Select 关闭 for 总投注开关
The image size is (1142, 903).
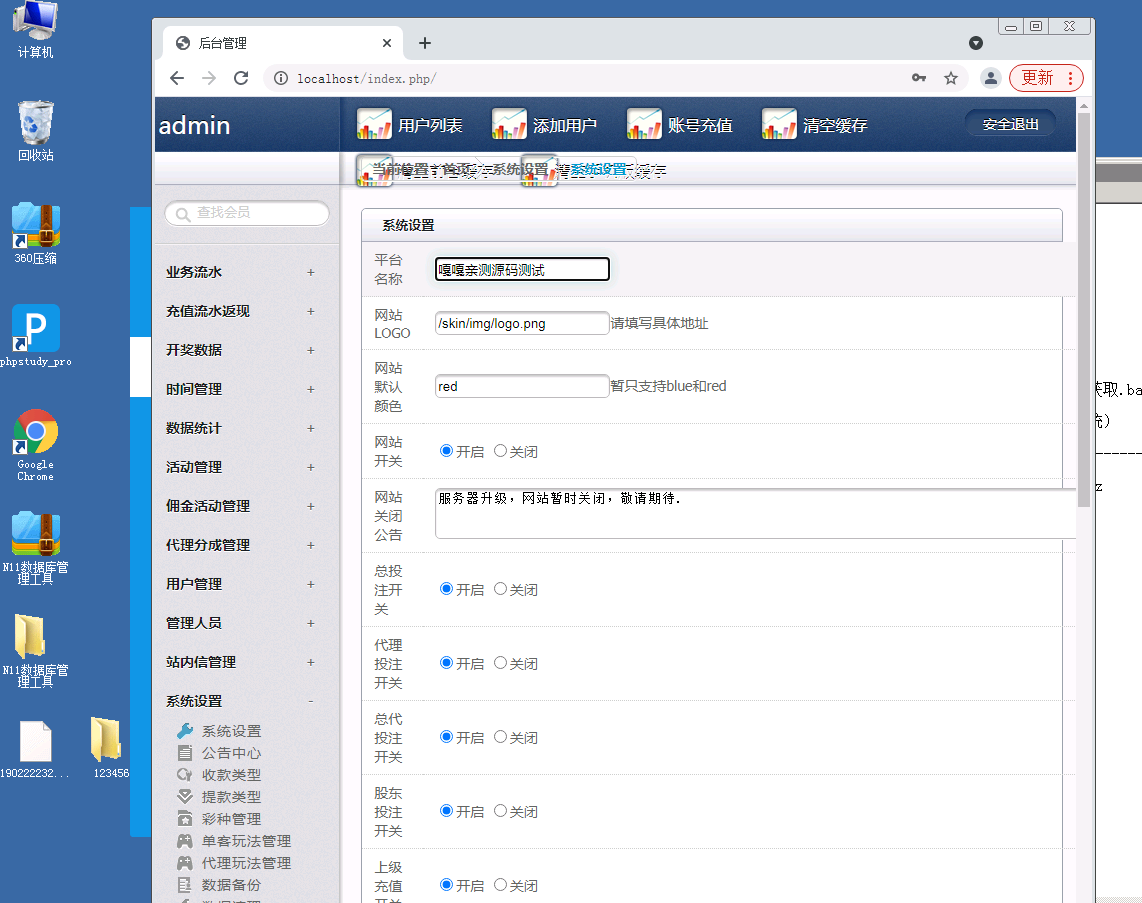pos(501,589)
